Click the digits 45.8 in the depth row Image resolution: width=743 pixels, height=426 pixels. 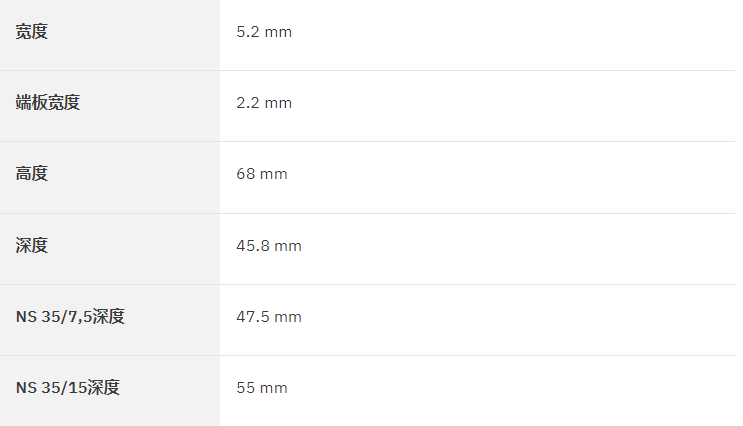point(253,246)
